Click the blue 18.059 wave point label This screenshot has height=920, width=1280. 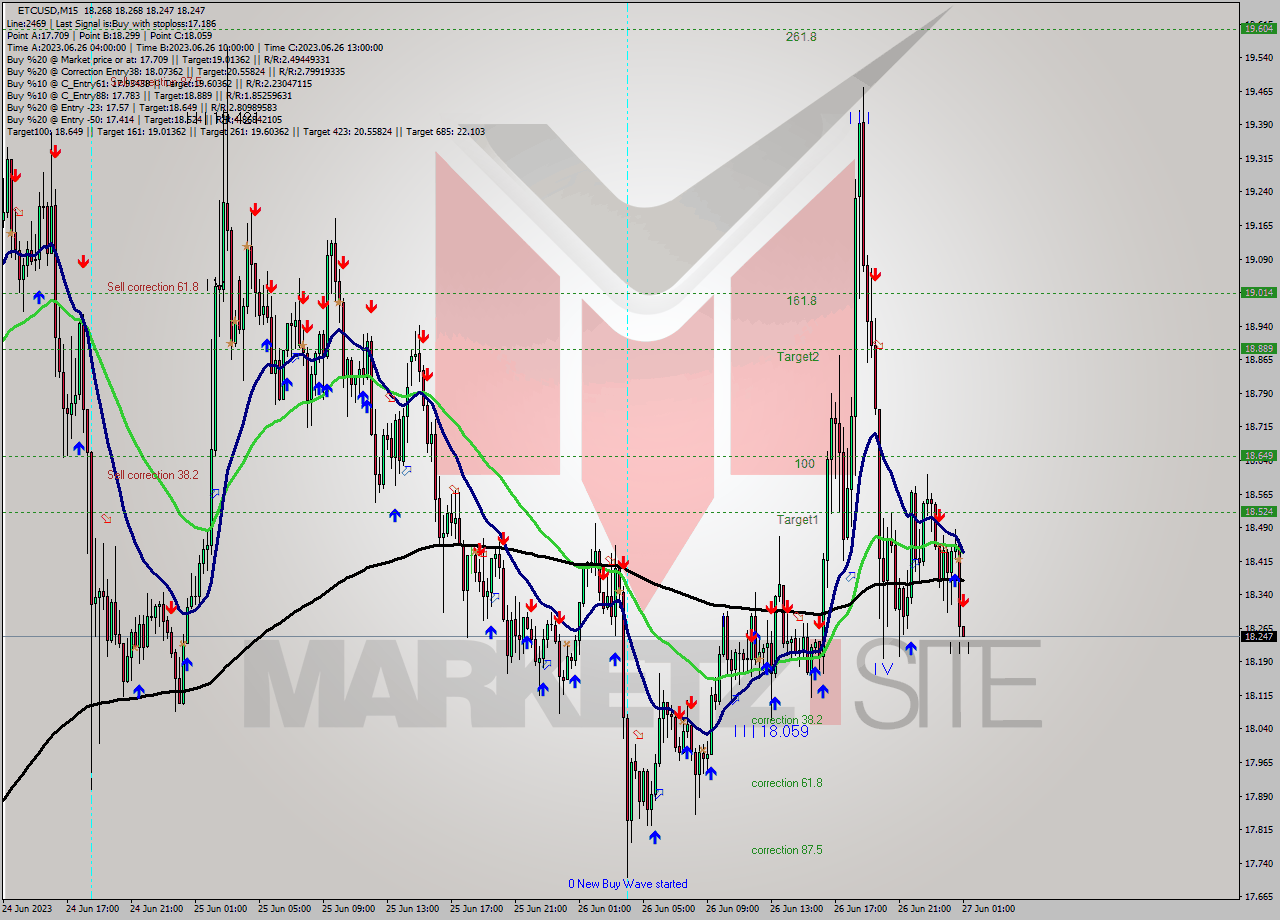[771, 732]
